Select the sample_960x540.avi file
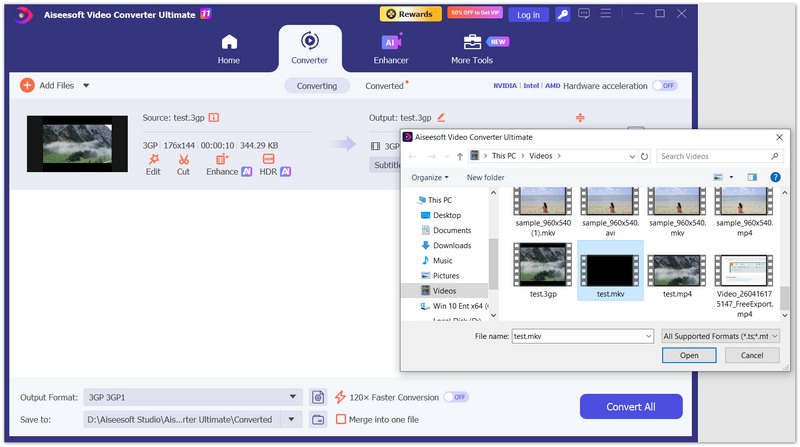The image size is (800, 447). click(x=610, y=211)
